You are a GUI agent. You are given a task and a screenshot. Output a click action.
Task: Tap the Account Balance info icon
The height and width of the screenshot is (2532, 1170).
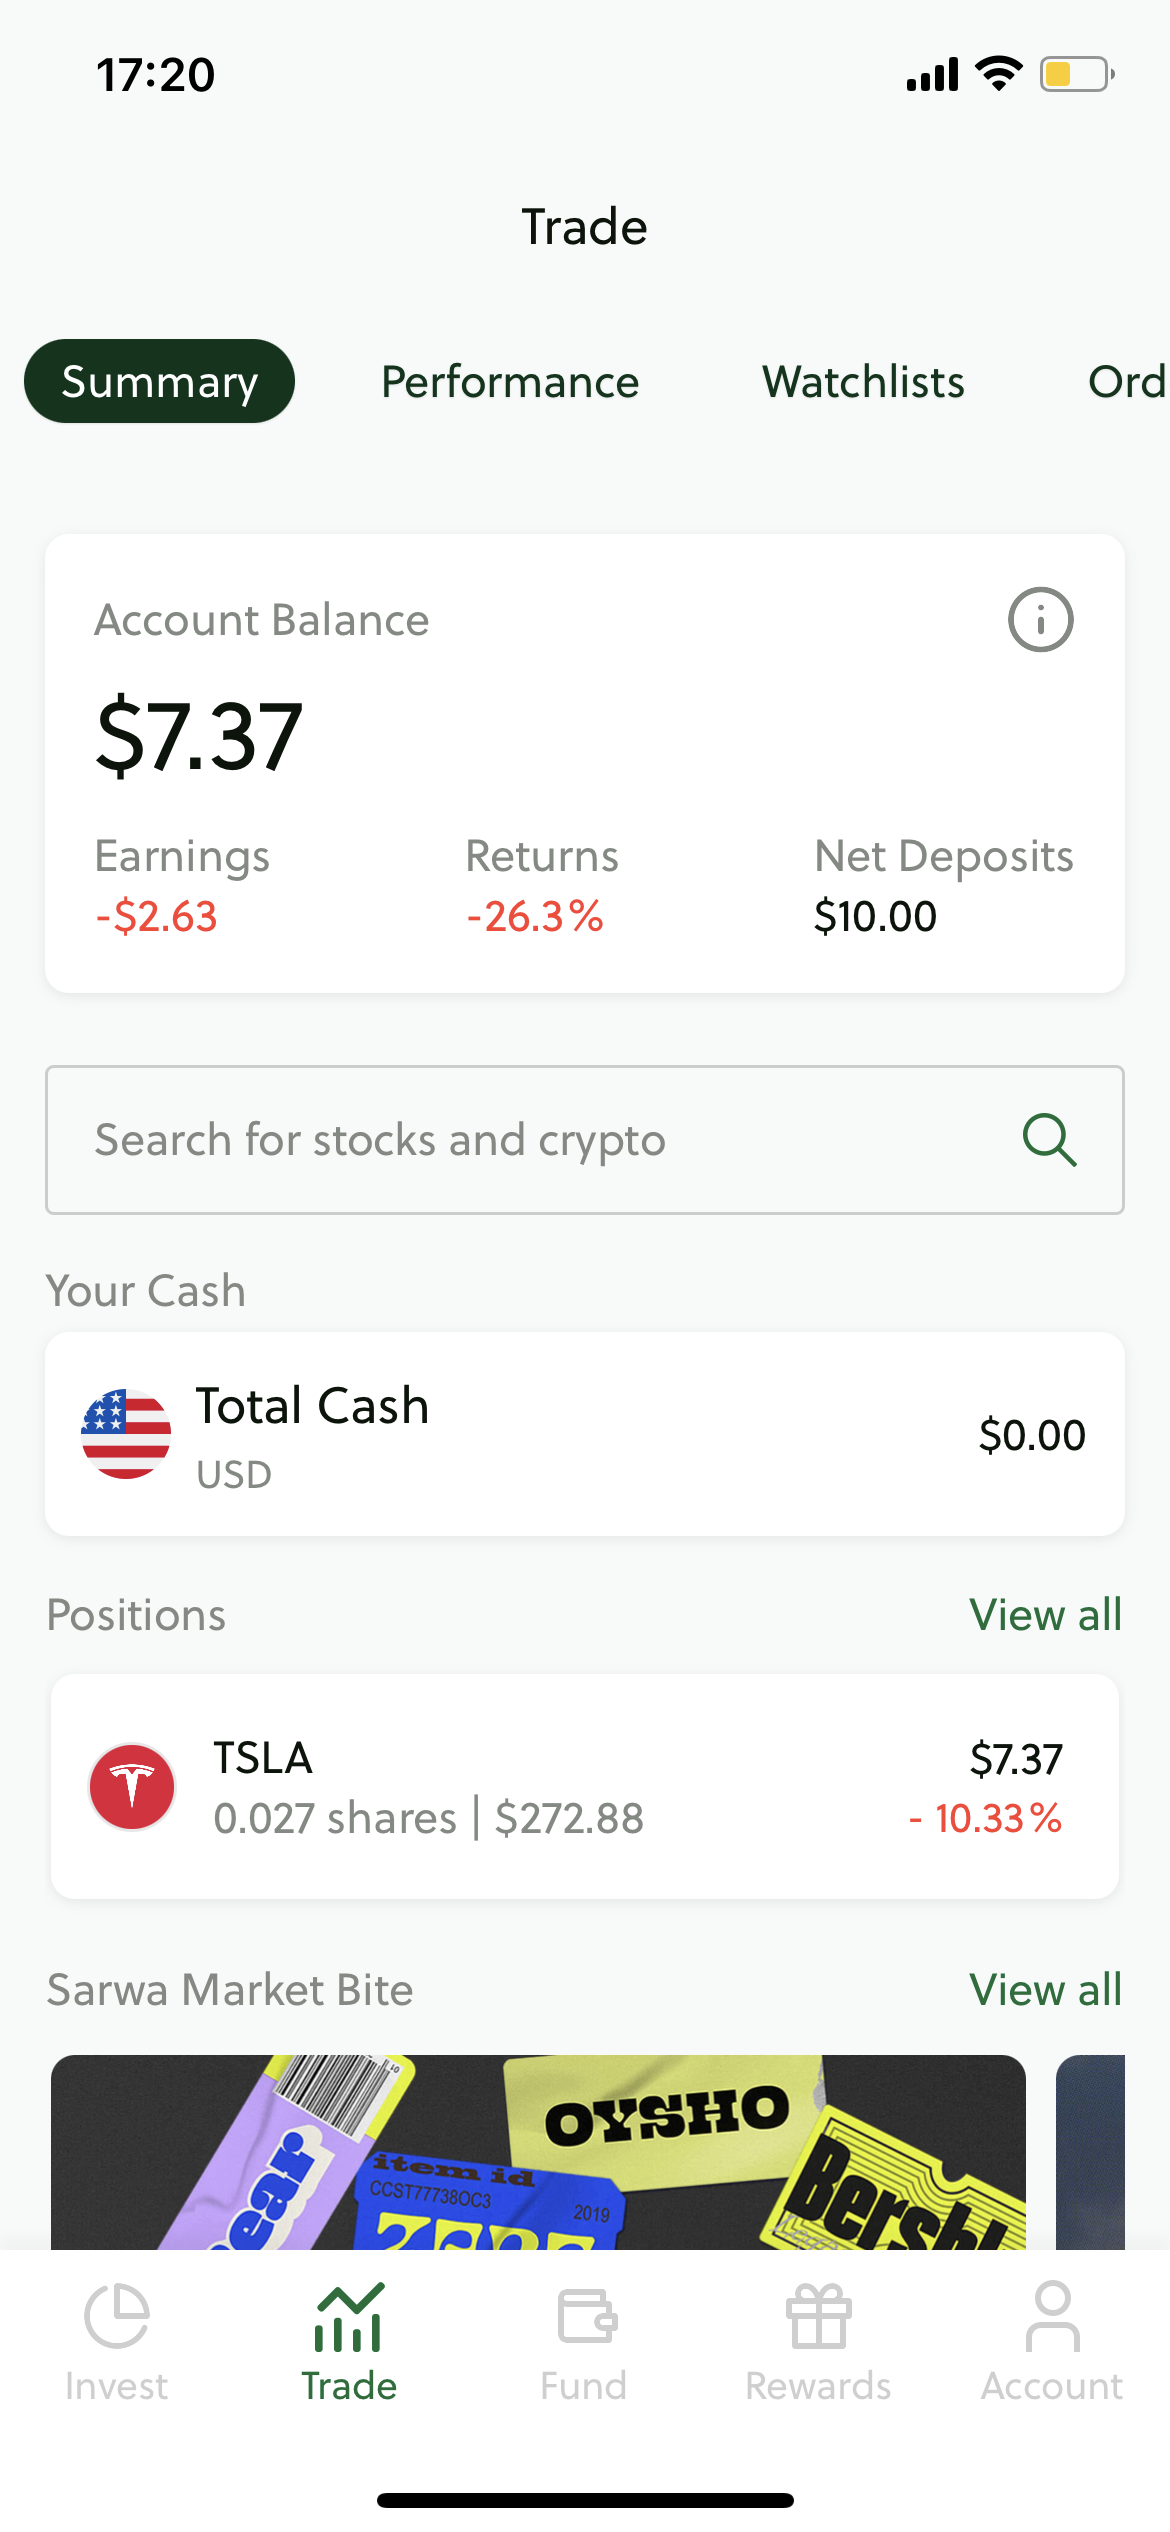[1040, 620]
